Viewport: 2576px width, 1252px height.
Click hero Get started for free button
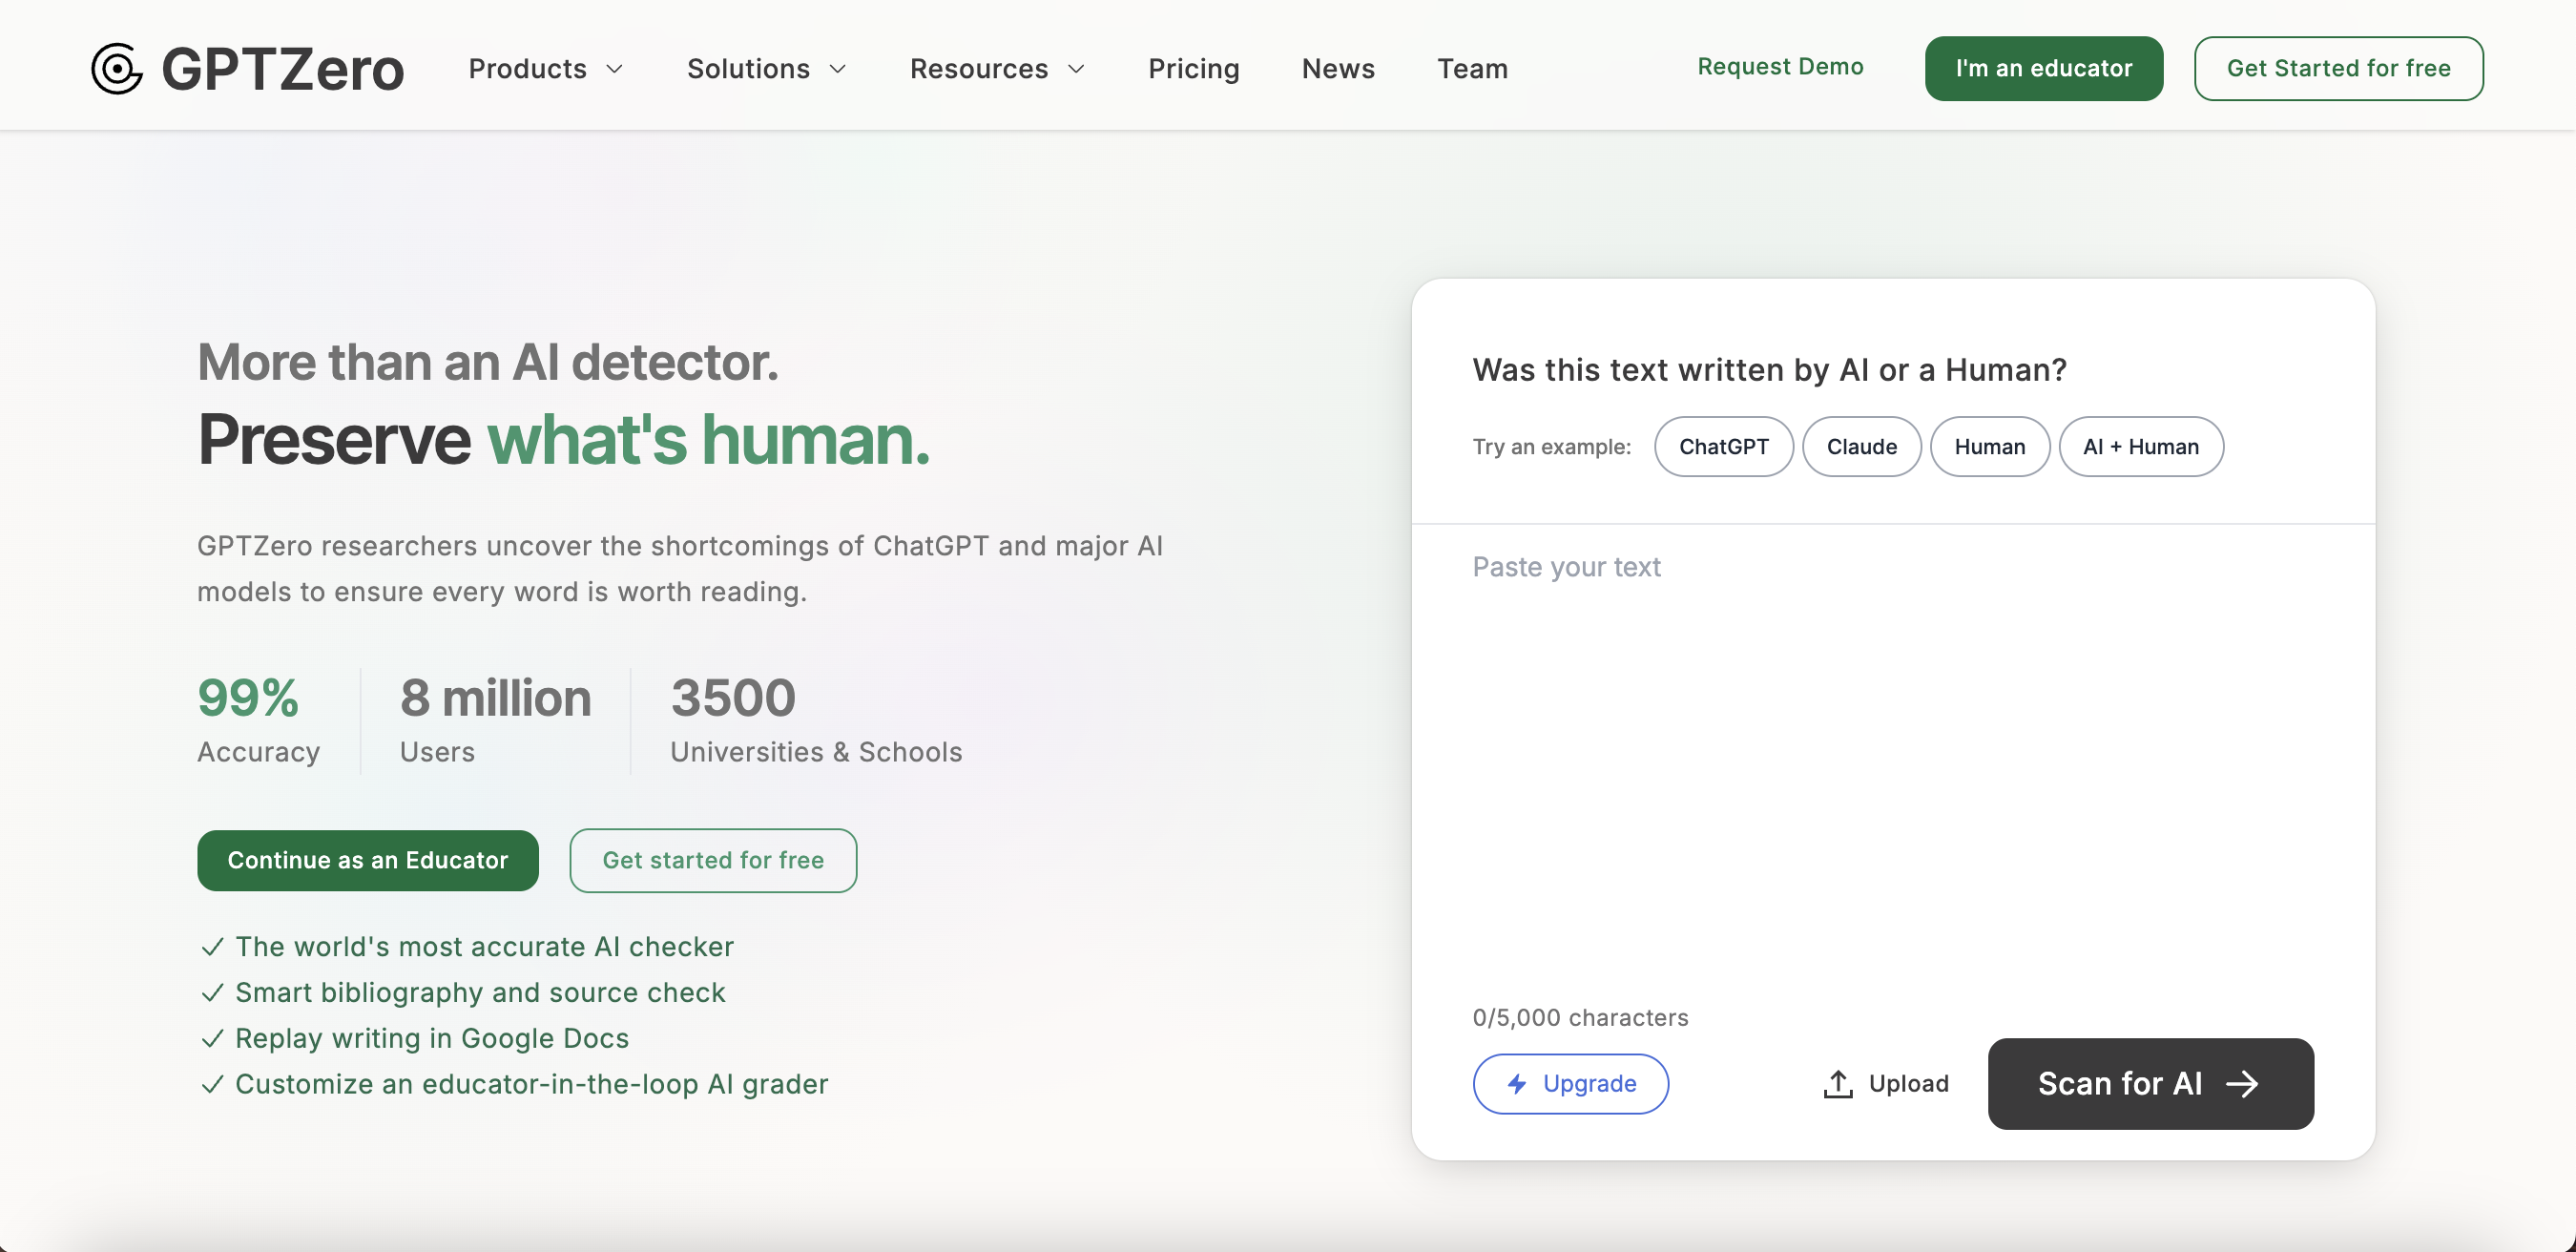(x=712, y=860)
